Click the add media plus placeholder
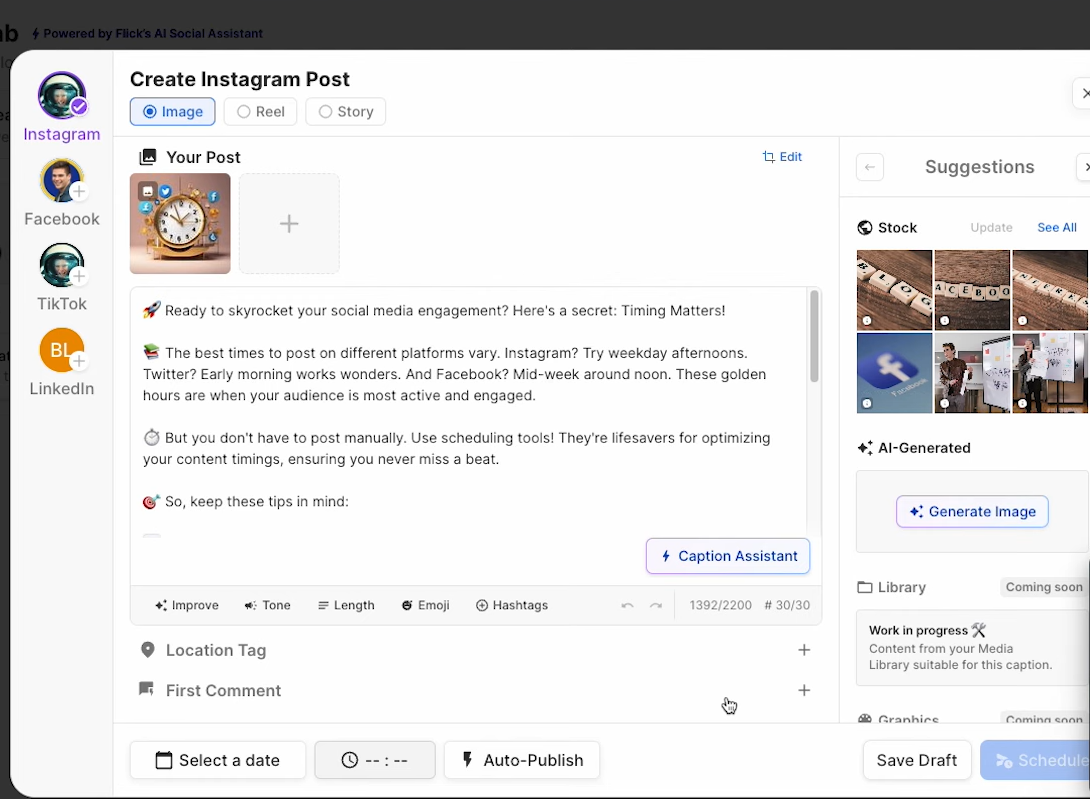The image size is (1090, 799). click(x=289, y=224)
